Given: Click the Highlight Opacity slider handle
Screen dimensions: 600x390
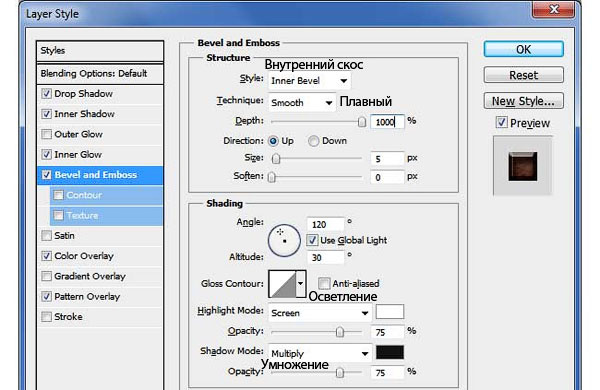Looking at the screenshot, I should [x=340, y=331].
